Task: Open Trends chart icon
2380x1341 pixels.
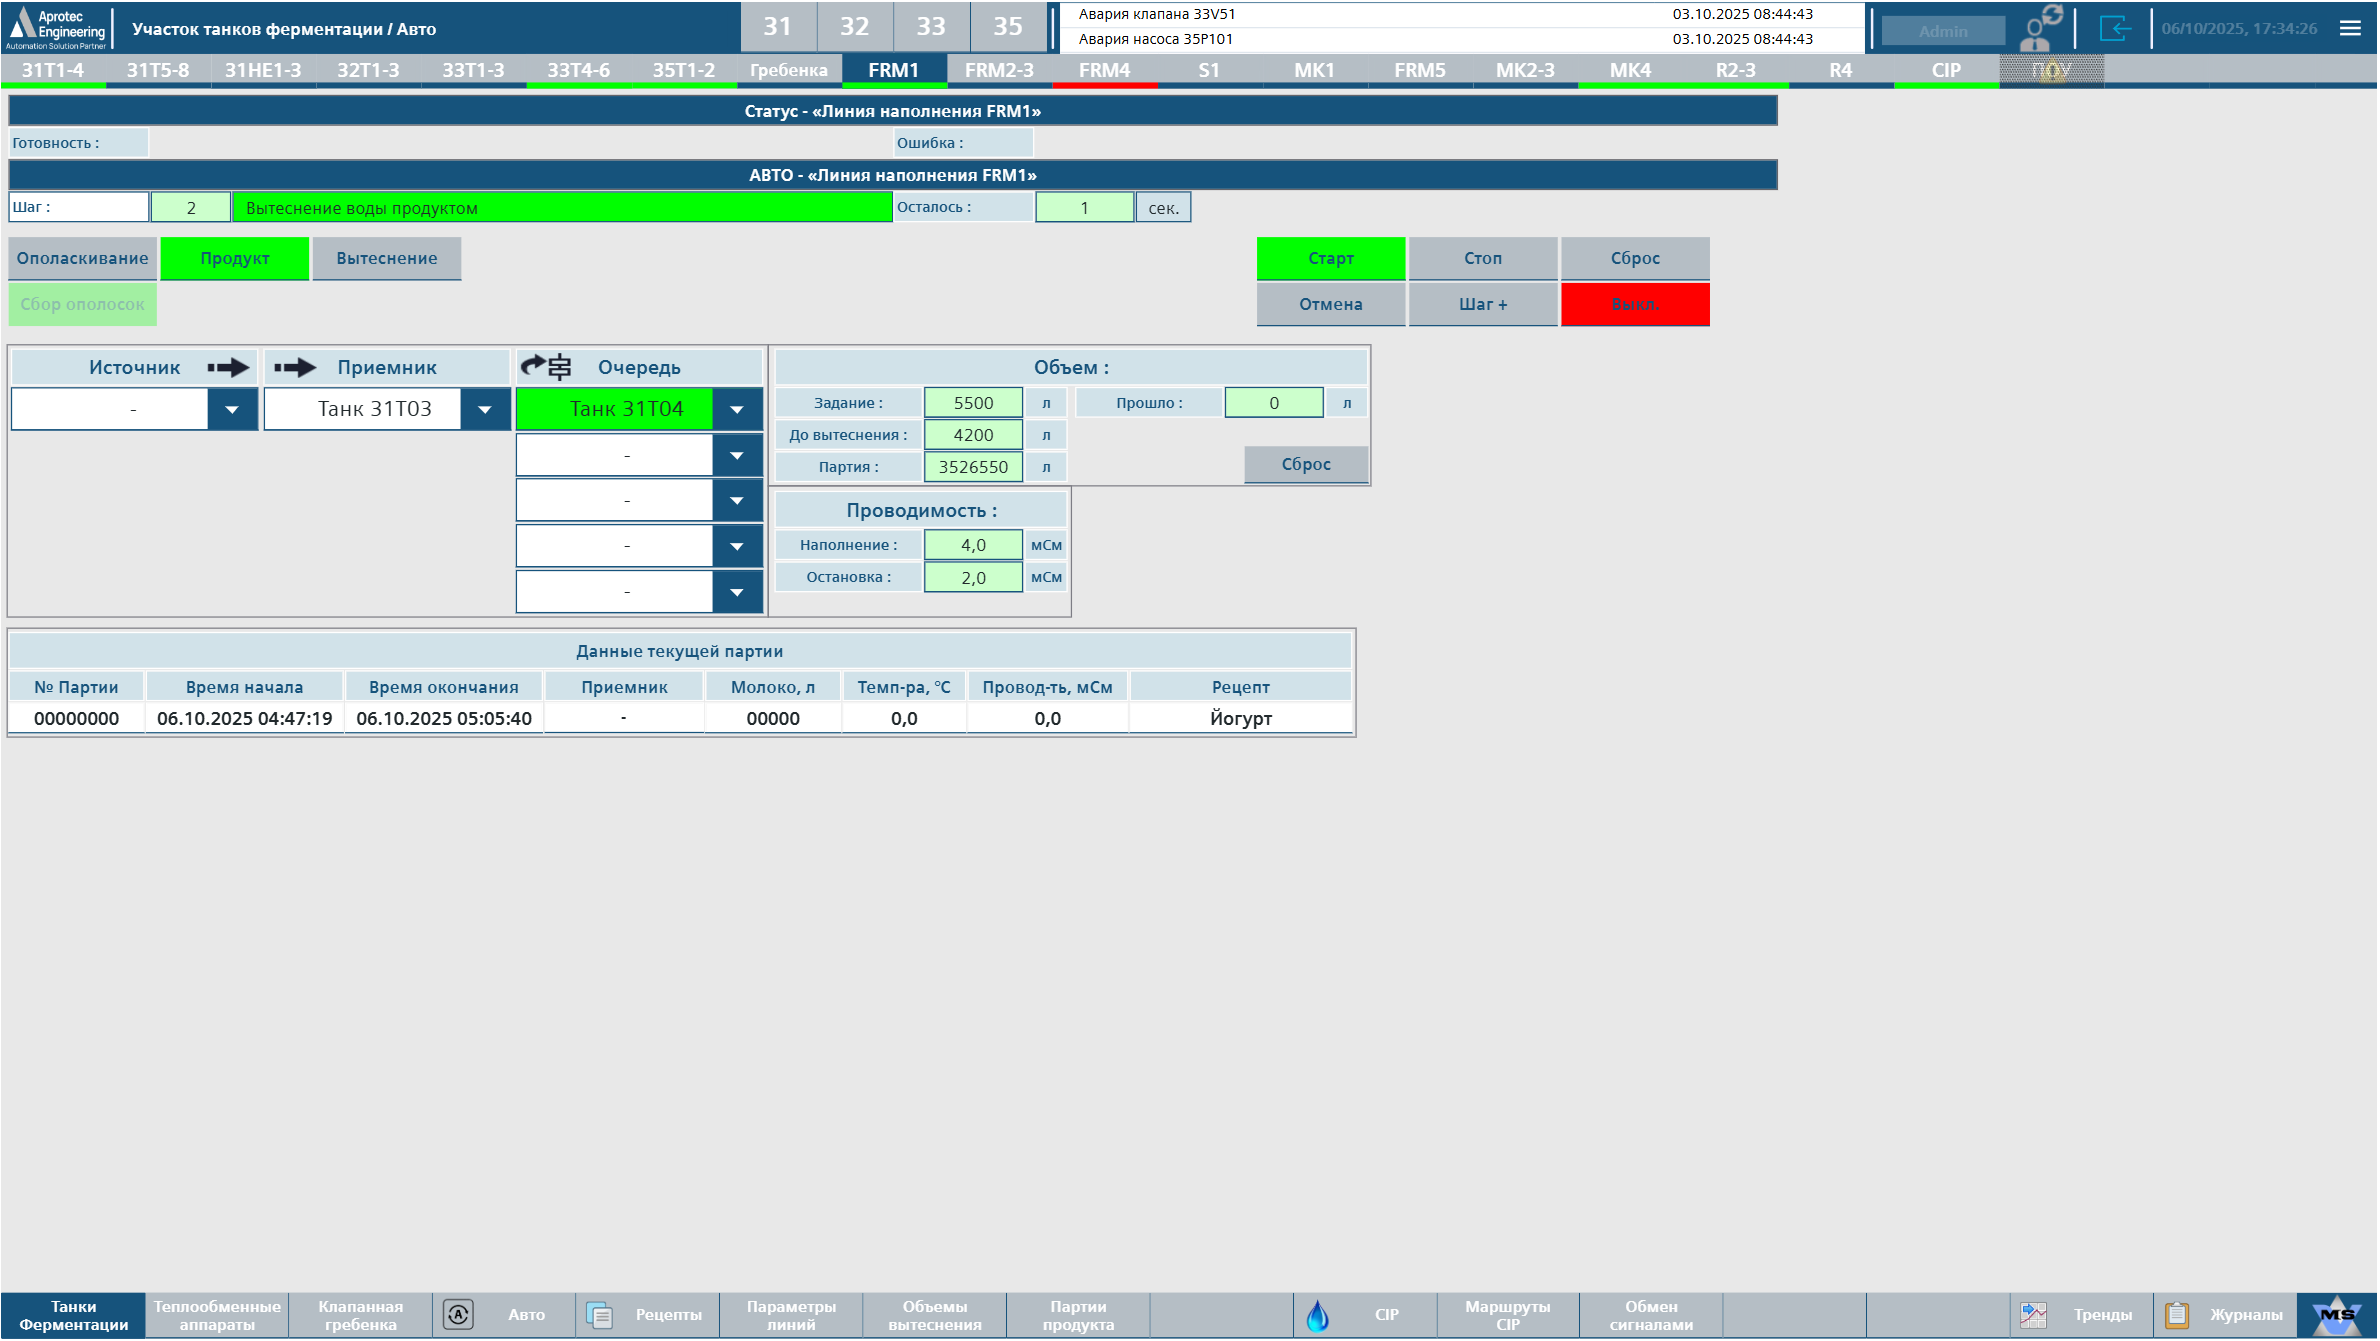Action: 2034,1314
